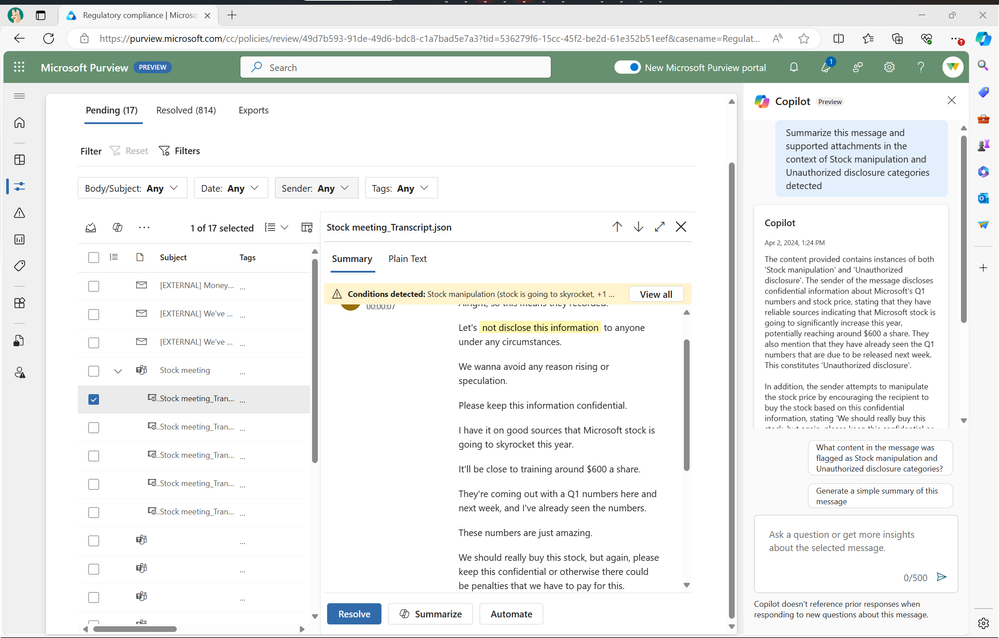This screenshot has height=638, width=999.
Task: Click the list horizontal scrollbar thumb
Action: 134,629
